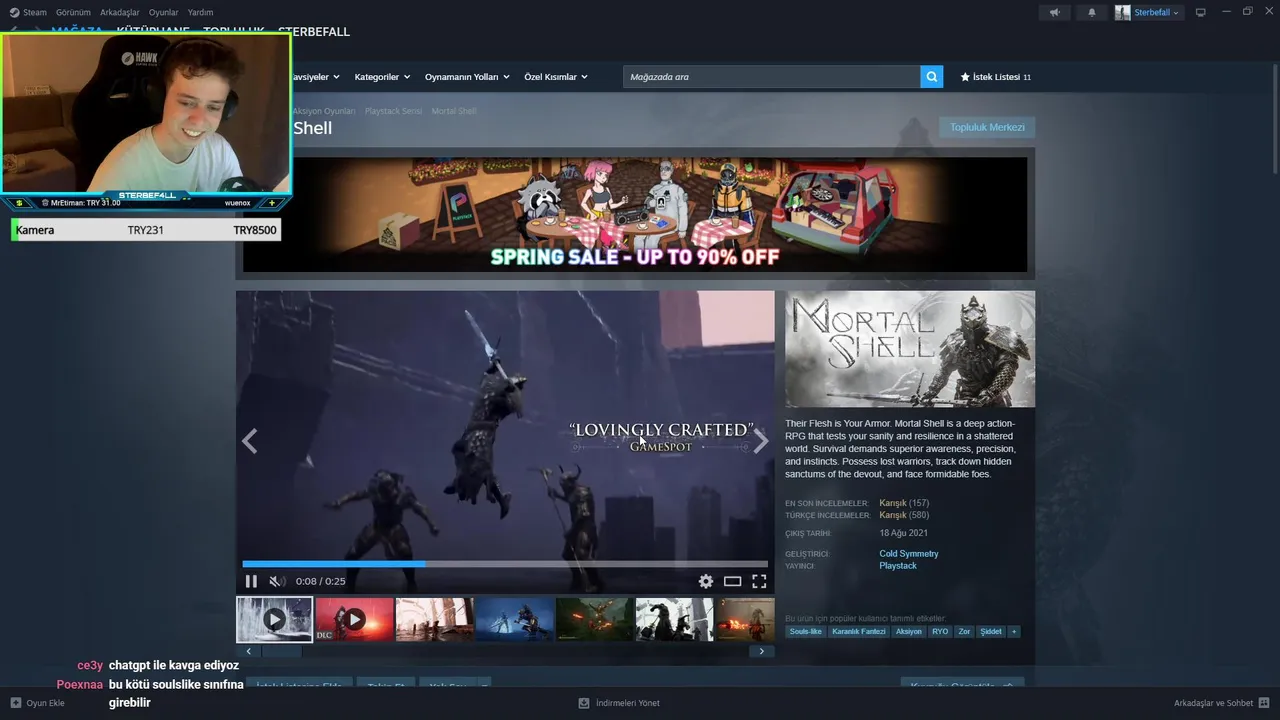This screenshot has height=720, width=1280.
Task: Open the Steam menu
Action: [x=34, y=12]
